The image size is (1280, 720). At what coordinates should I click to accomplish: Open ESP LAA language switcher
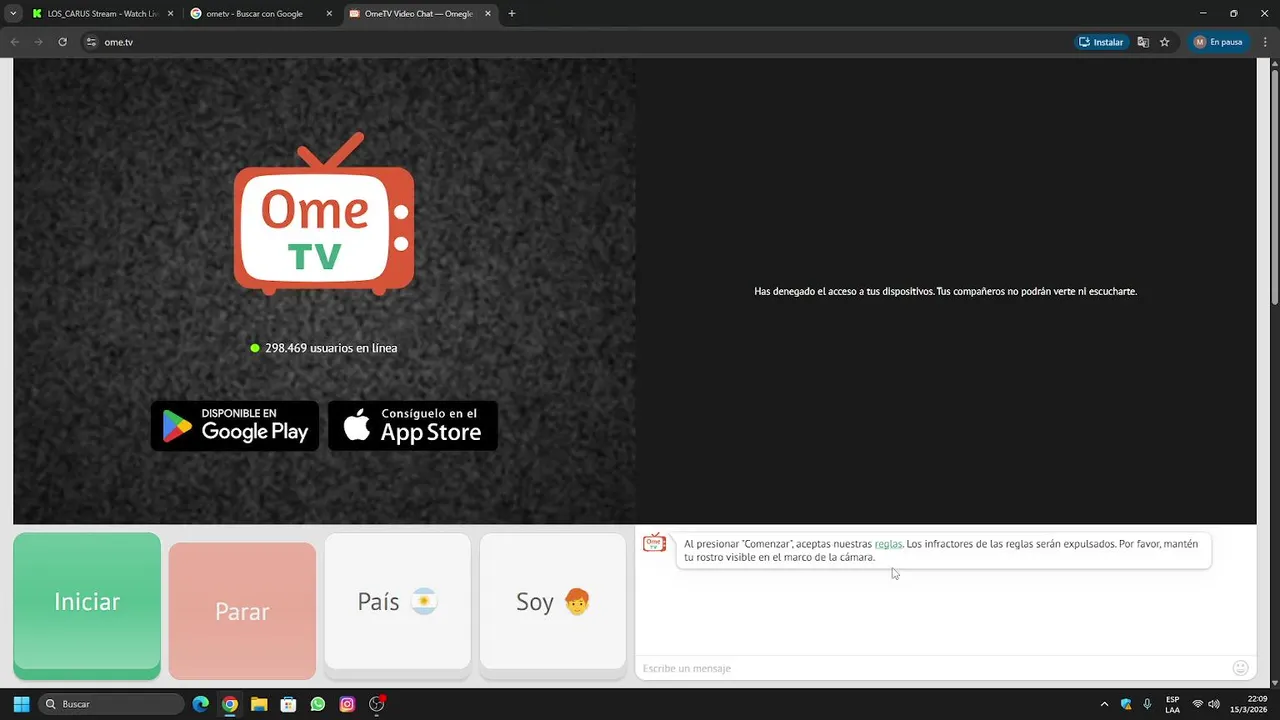click(x=1172, y=704)
